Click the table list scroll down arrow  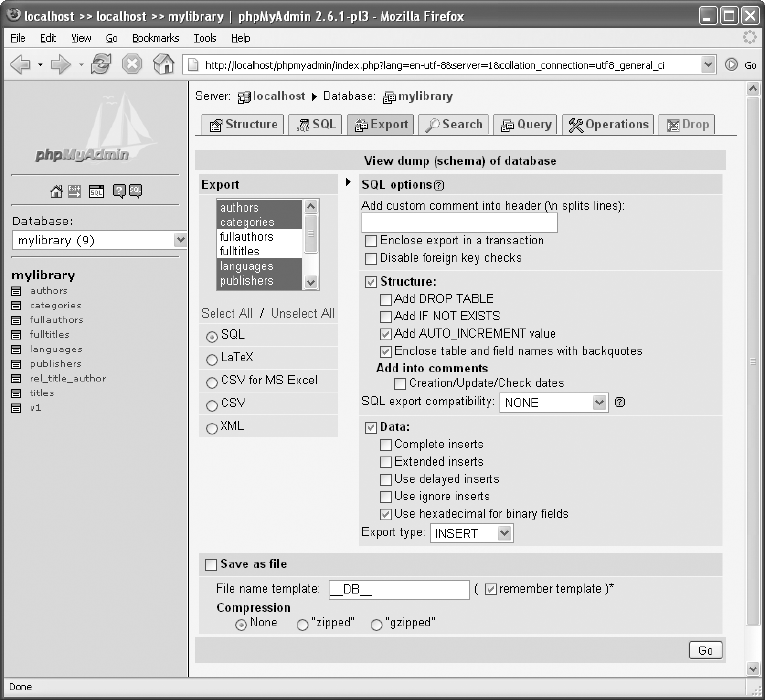click(311, 282)
